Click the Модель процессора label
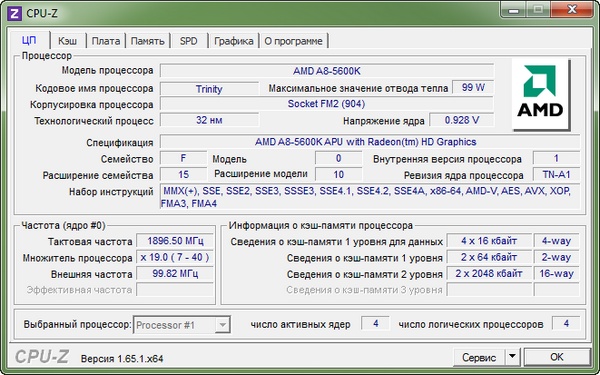This screenshot has width=600, height=375. click(x=108, y=70)
